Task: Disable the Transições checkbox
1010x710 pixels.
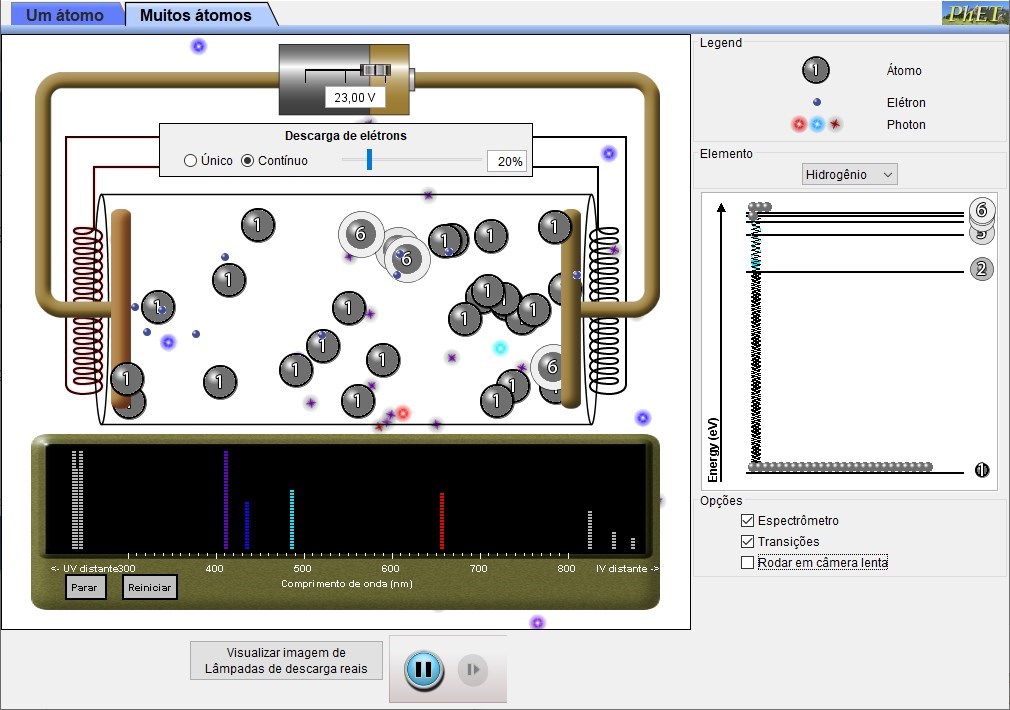Action: coord(747,542)
